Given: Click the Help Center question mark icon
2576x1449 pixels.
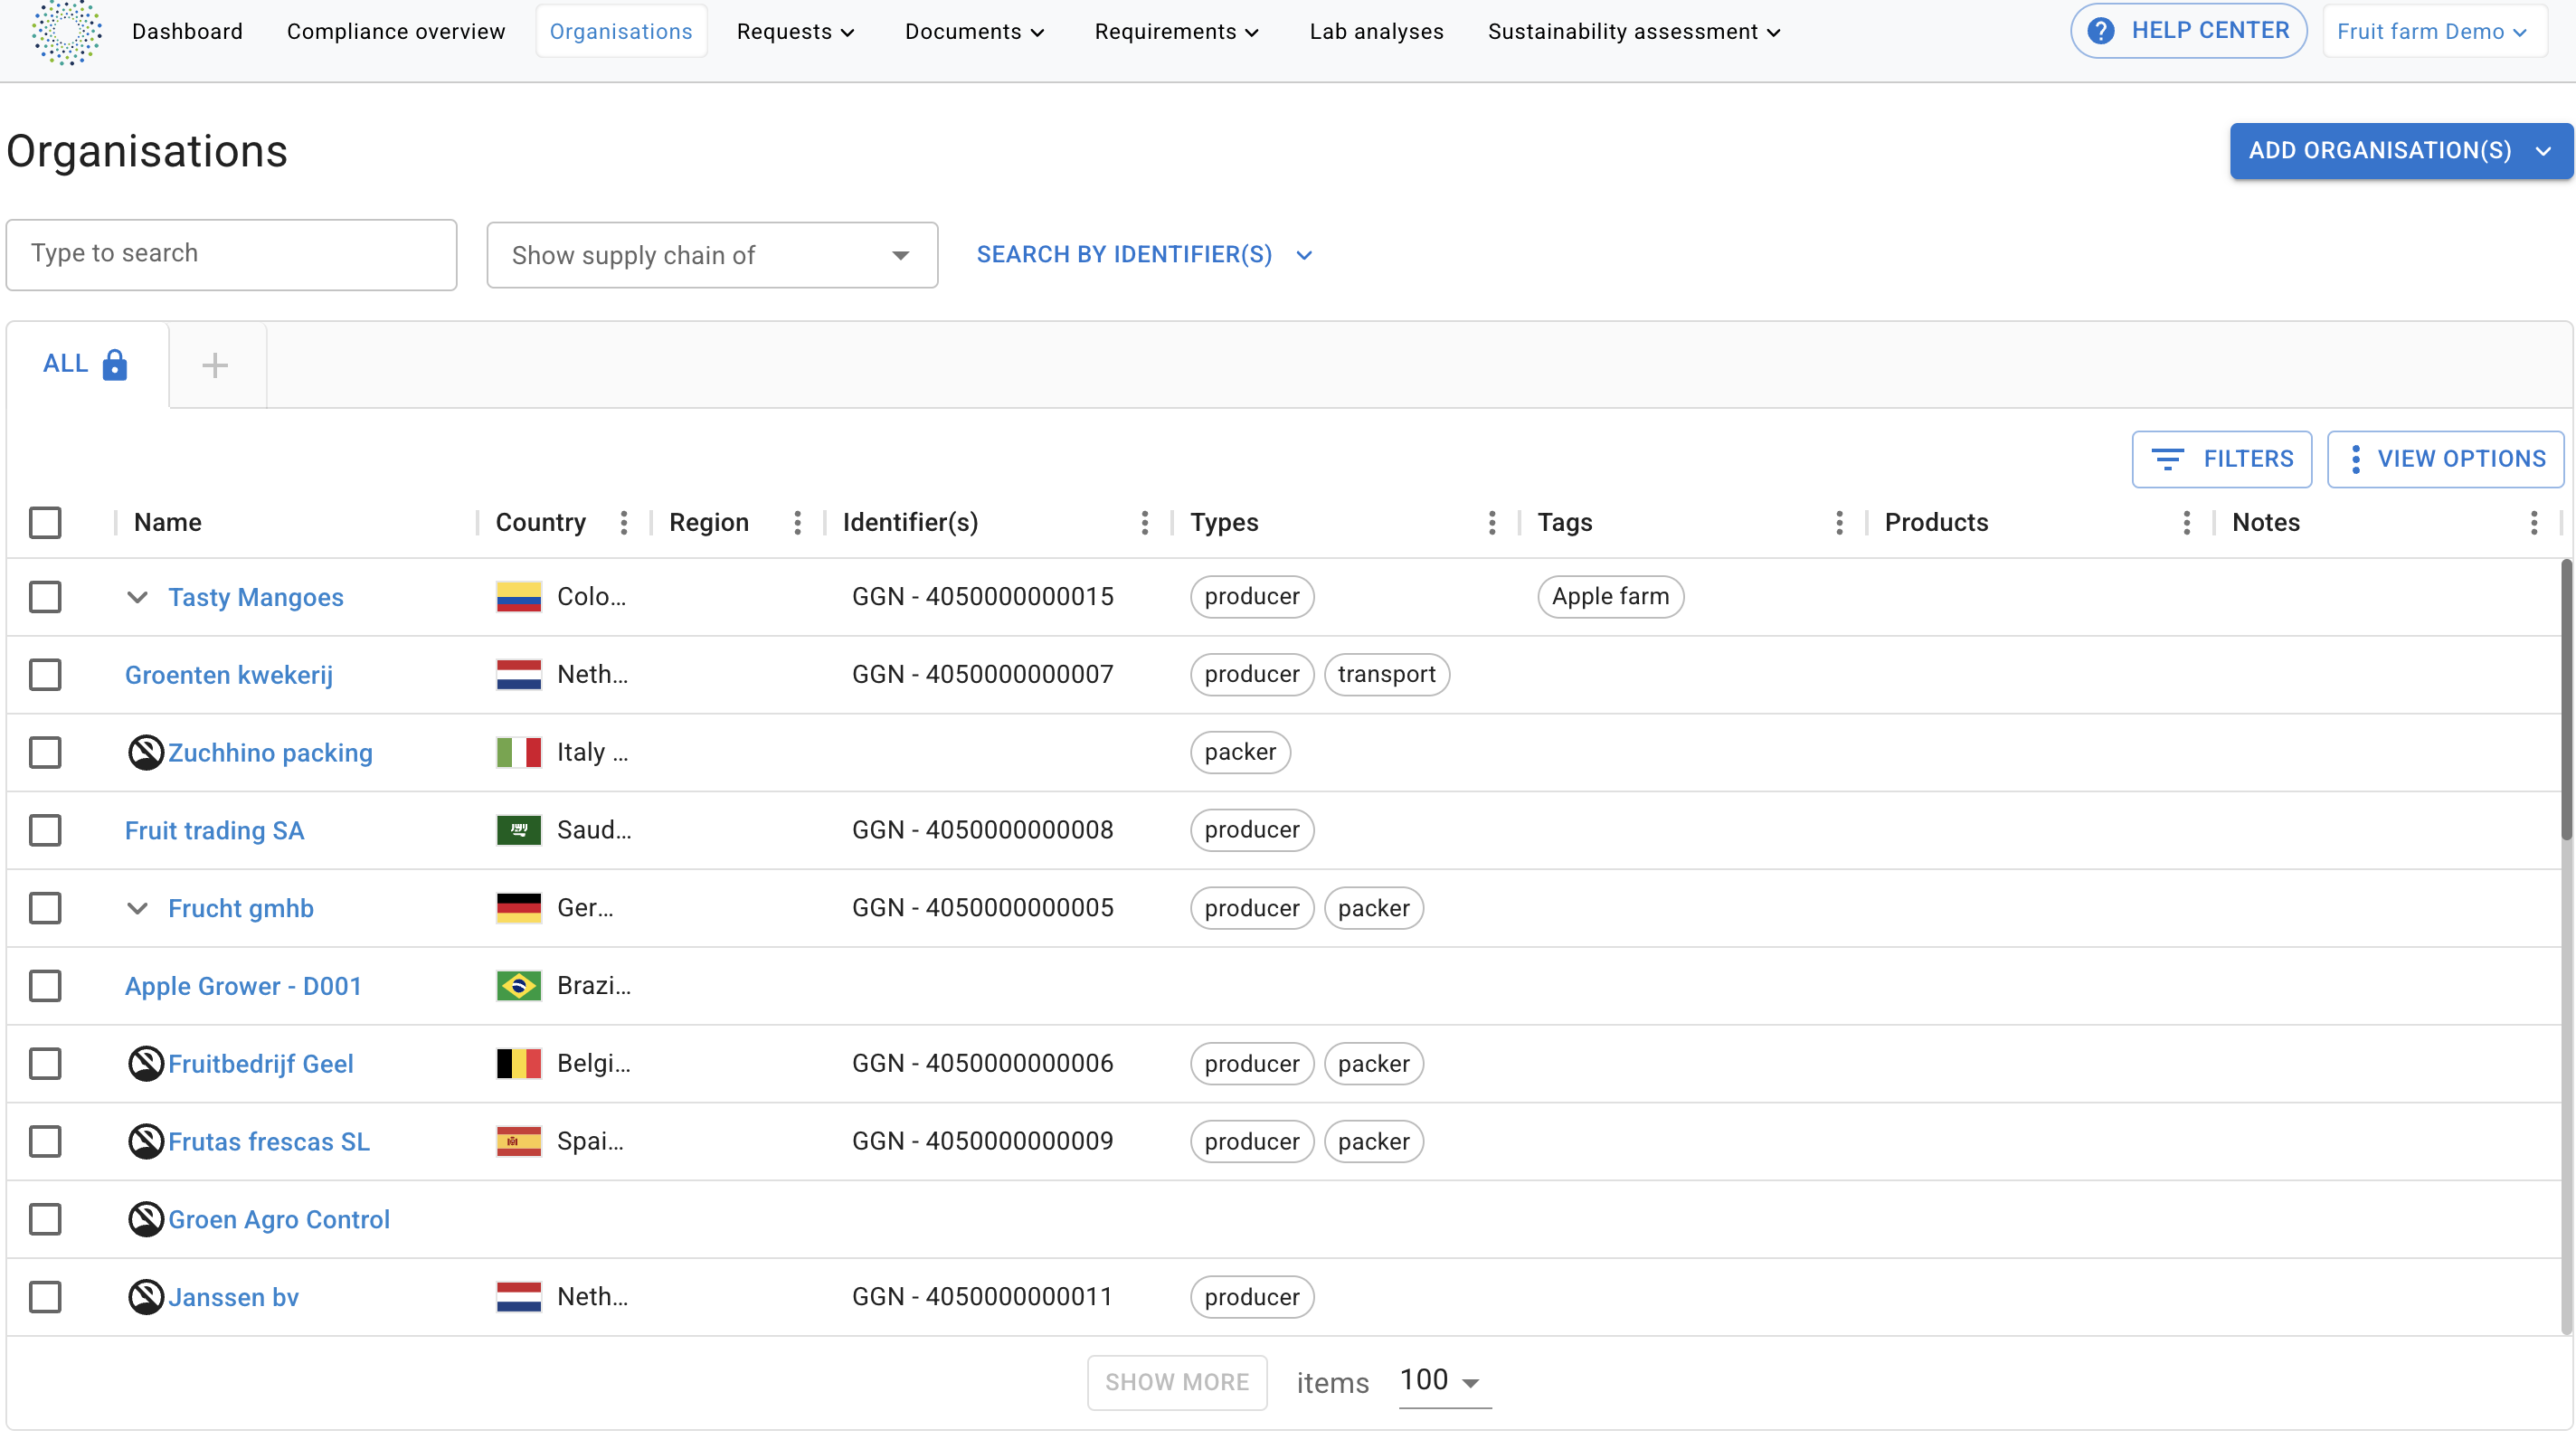Looking at the screenshot, I should [x=2101, y=31].
